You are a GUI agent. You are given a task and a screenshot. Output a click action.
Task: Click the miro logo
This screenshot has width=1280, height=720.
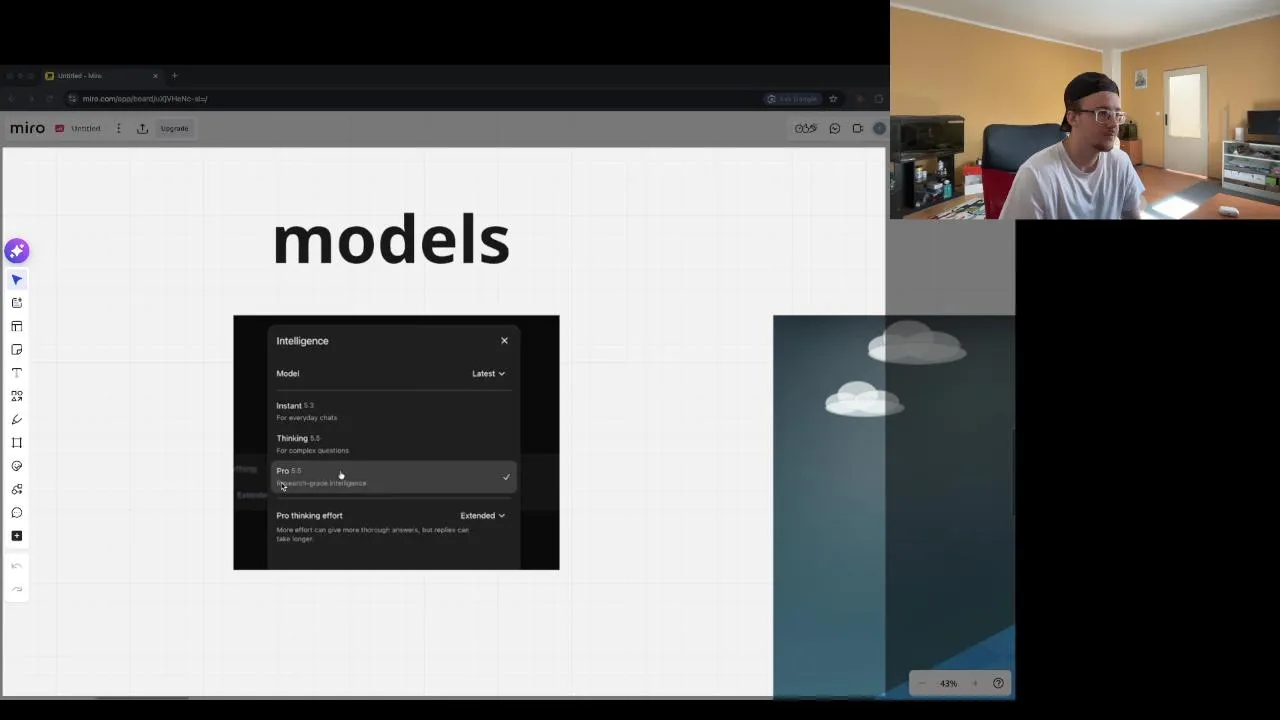point(27,128)
